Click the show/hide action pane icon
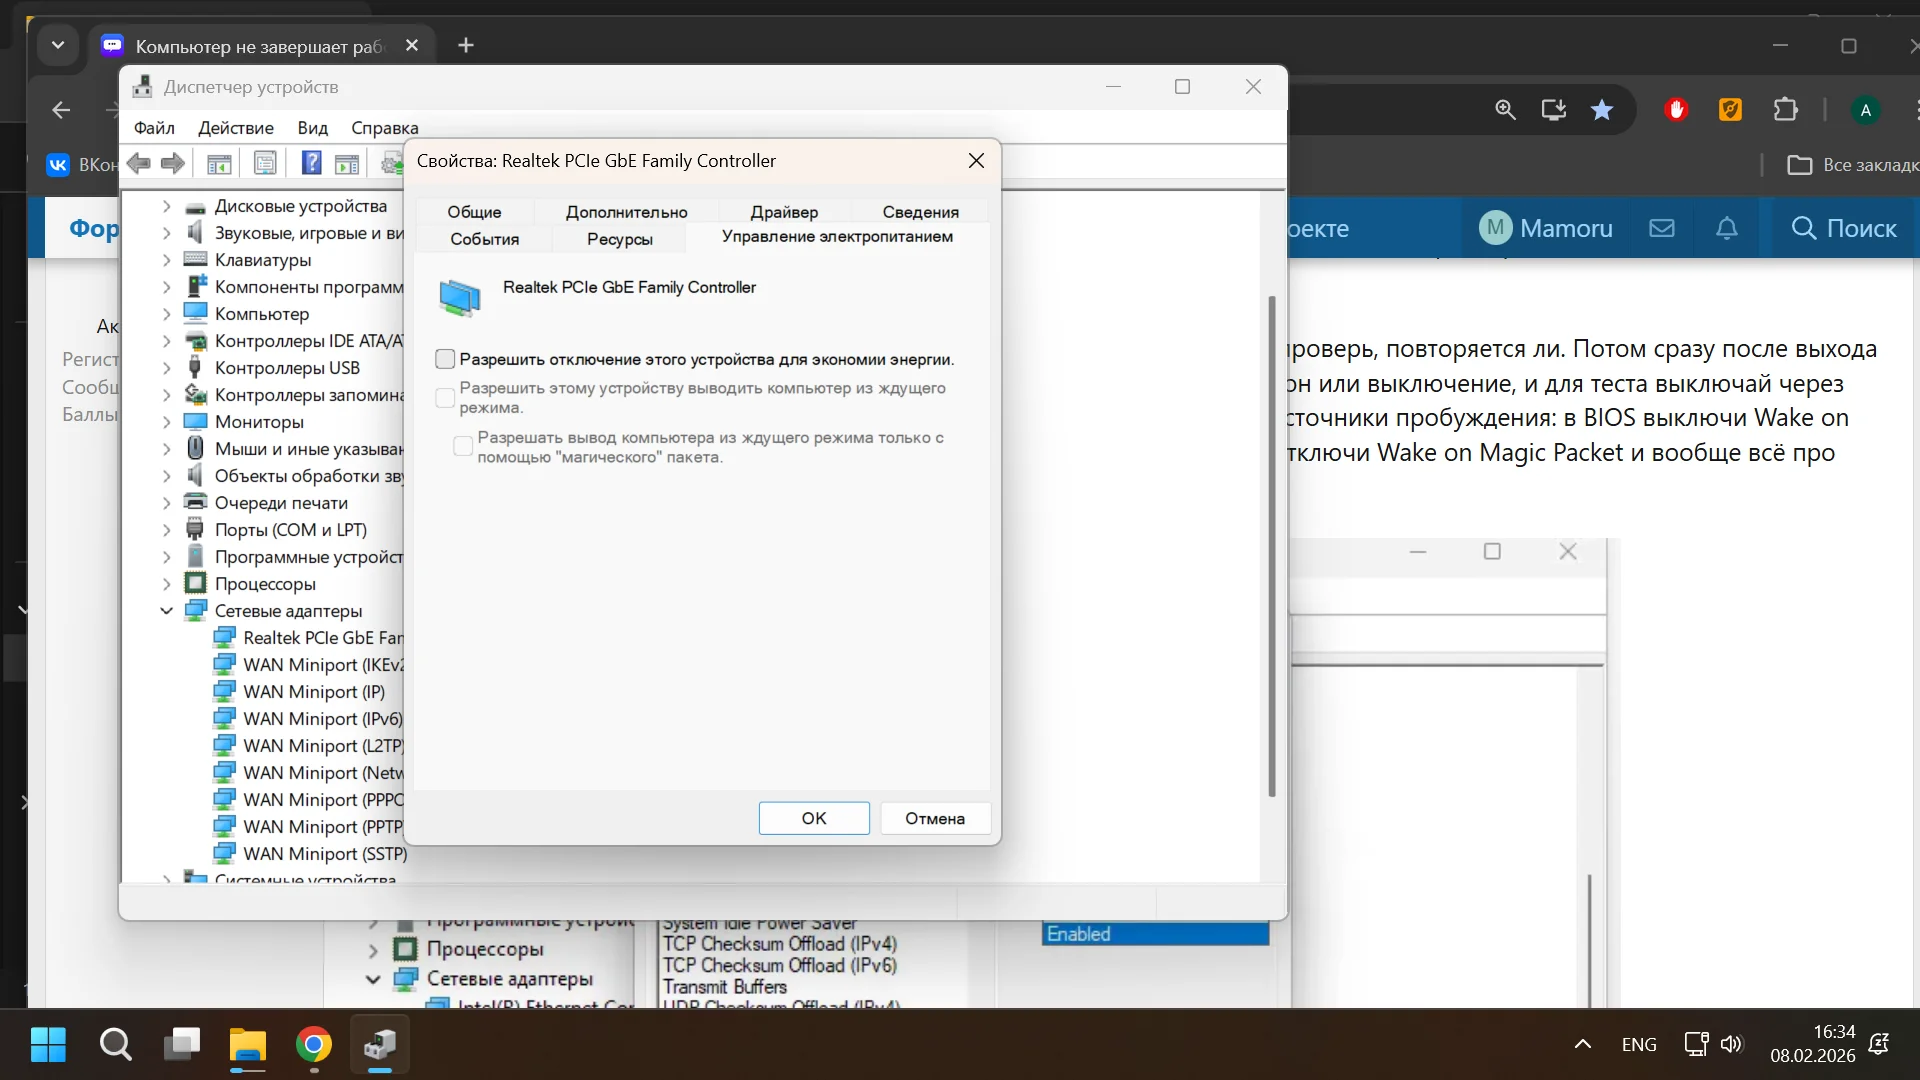The width and height of the screenshot is (1920, 1080). (347, 163)
